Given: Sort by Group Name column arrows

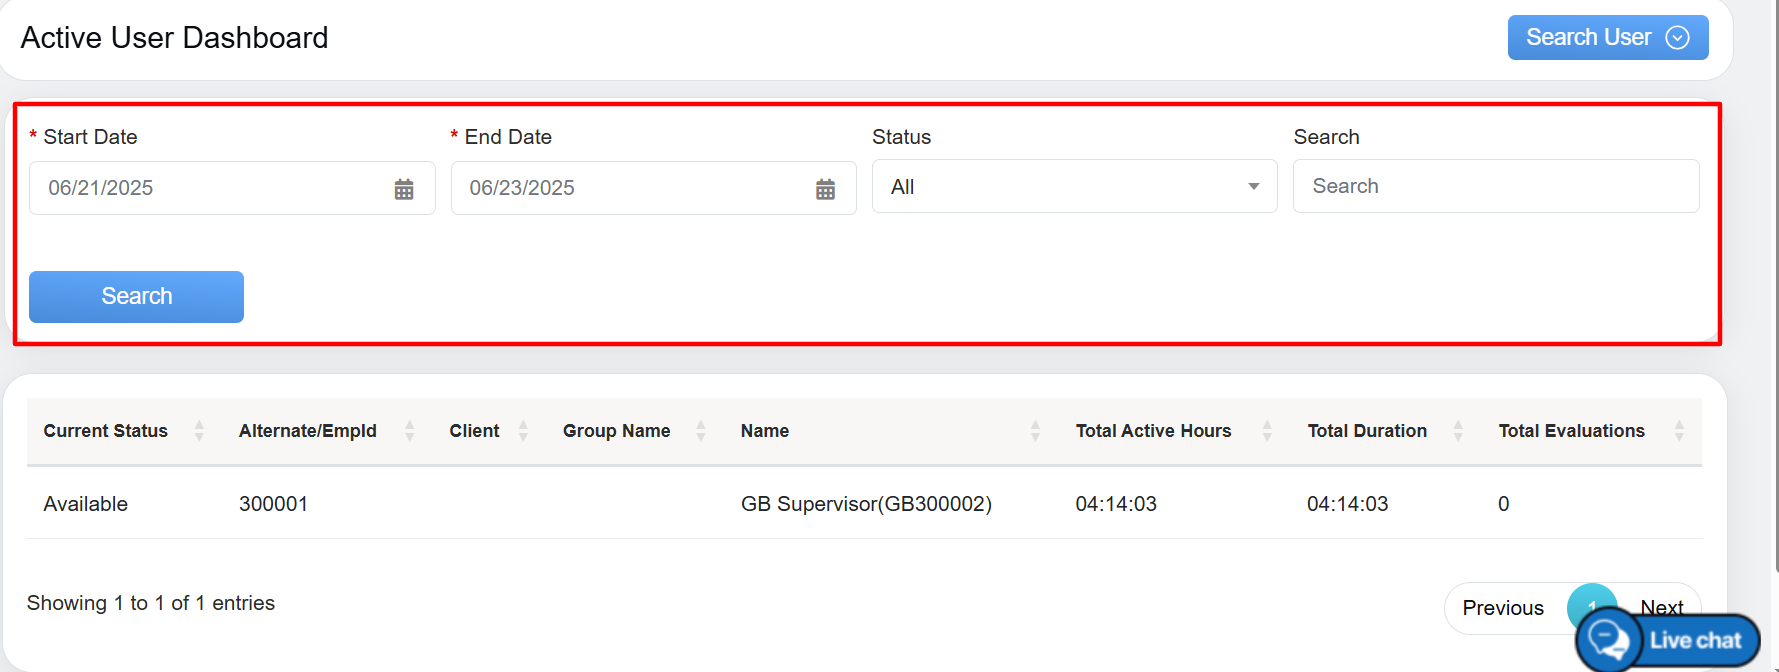Looking at the screenshot, I should 701,431.
